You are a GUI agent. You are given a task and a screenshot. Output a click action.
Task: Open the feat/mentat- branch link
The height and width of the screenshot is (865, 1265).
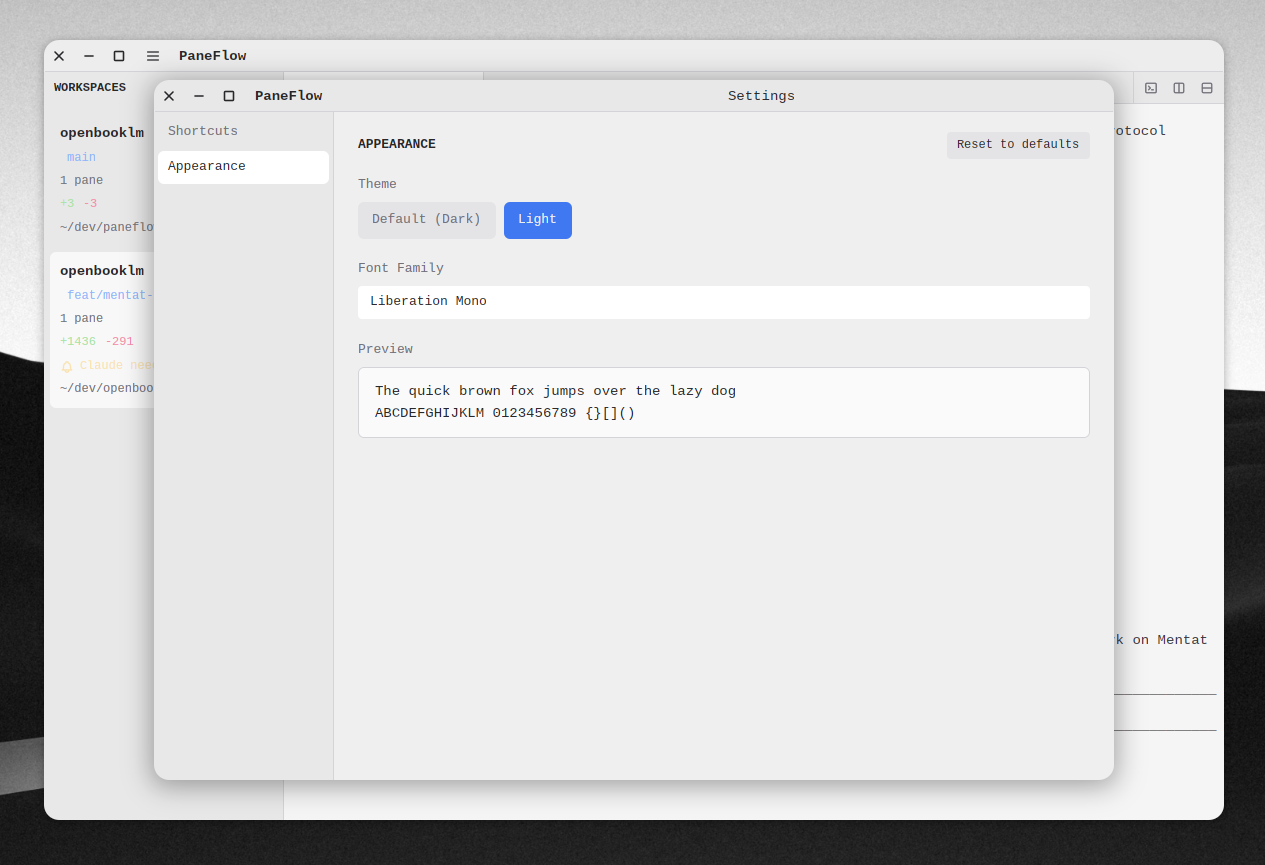pyautogui.click(x=108, y=294)
